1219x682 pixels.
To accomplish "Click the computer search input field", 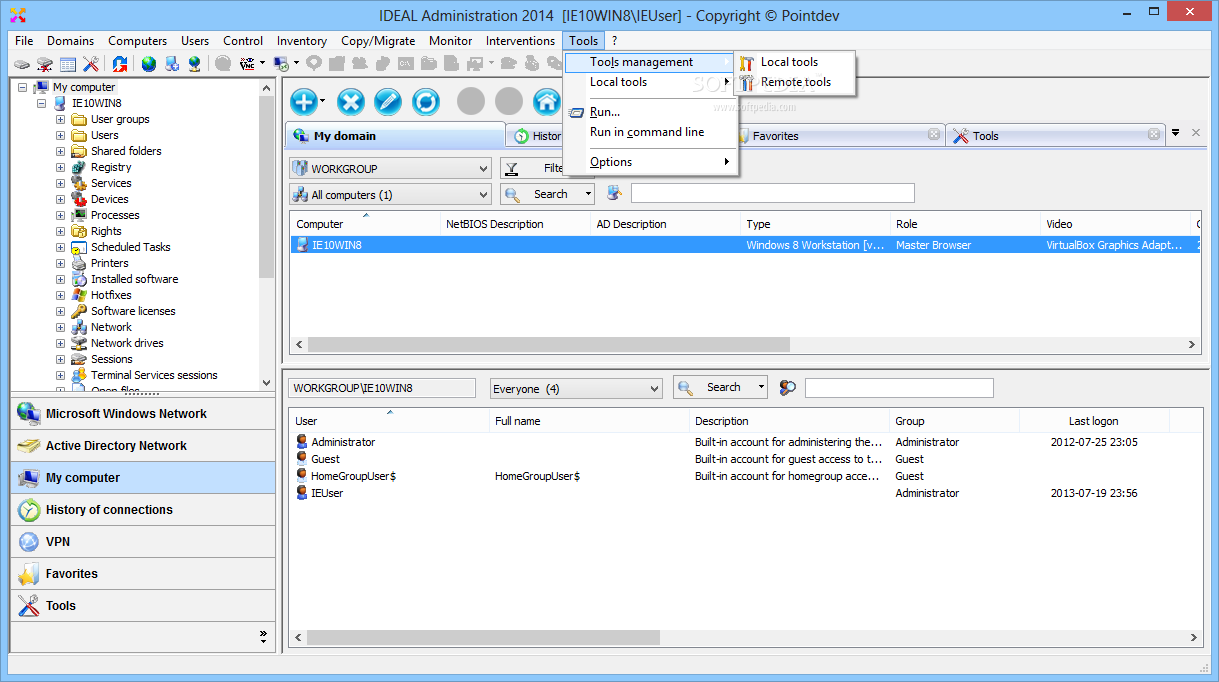I will 773,193.
